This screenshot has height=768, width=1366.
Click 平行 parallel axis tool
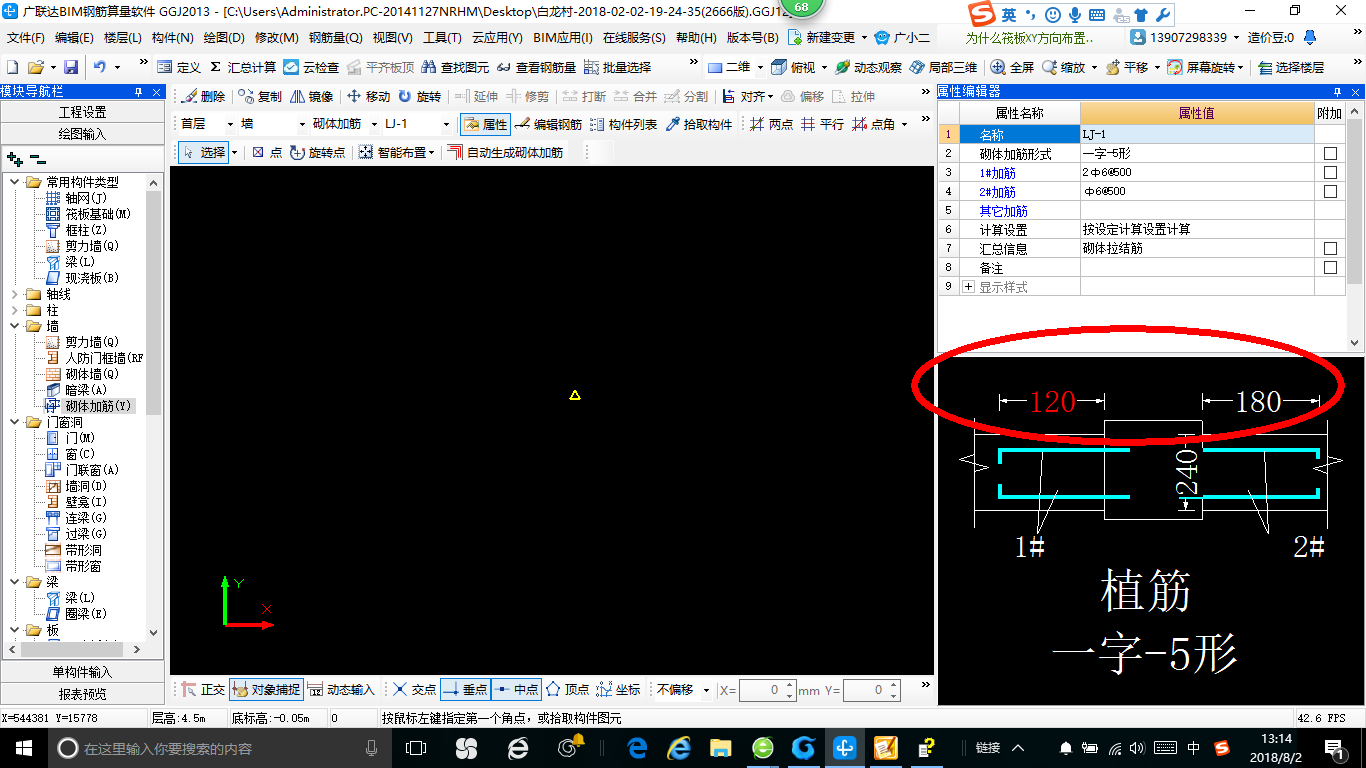click(822, 124)
